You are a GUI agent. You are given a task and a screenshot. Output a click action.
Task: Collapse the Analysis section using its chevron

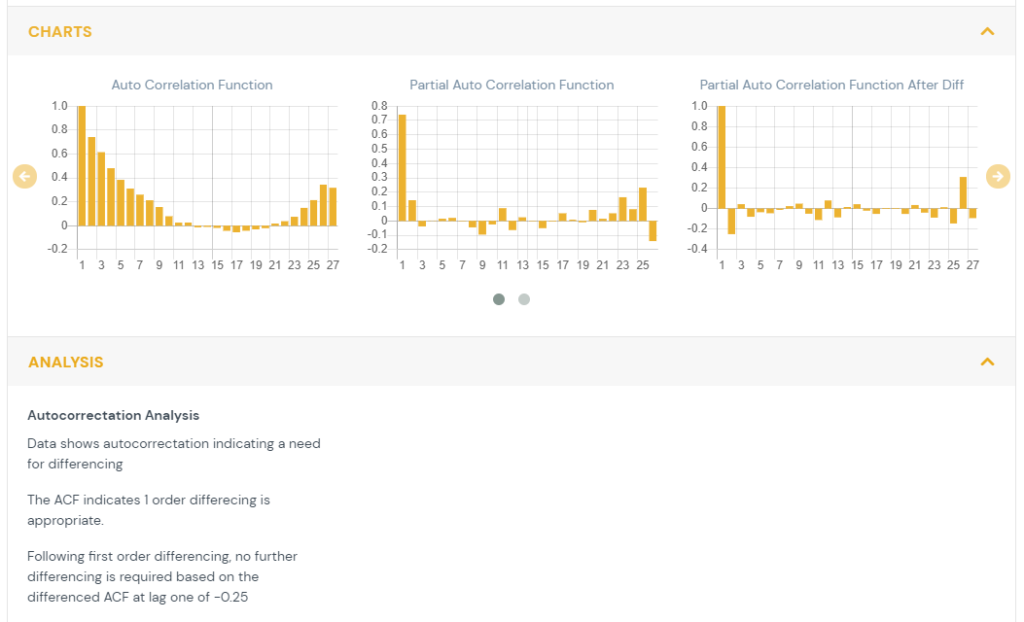click(987, 362)
